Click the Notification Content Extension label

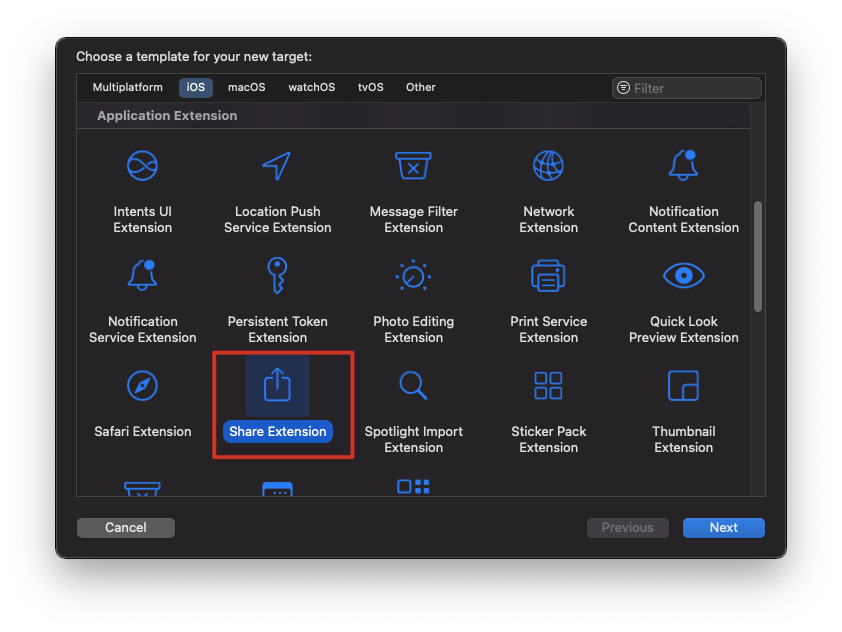(x=683, y=219)
